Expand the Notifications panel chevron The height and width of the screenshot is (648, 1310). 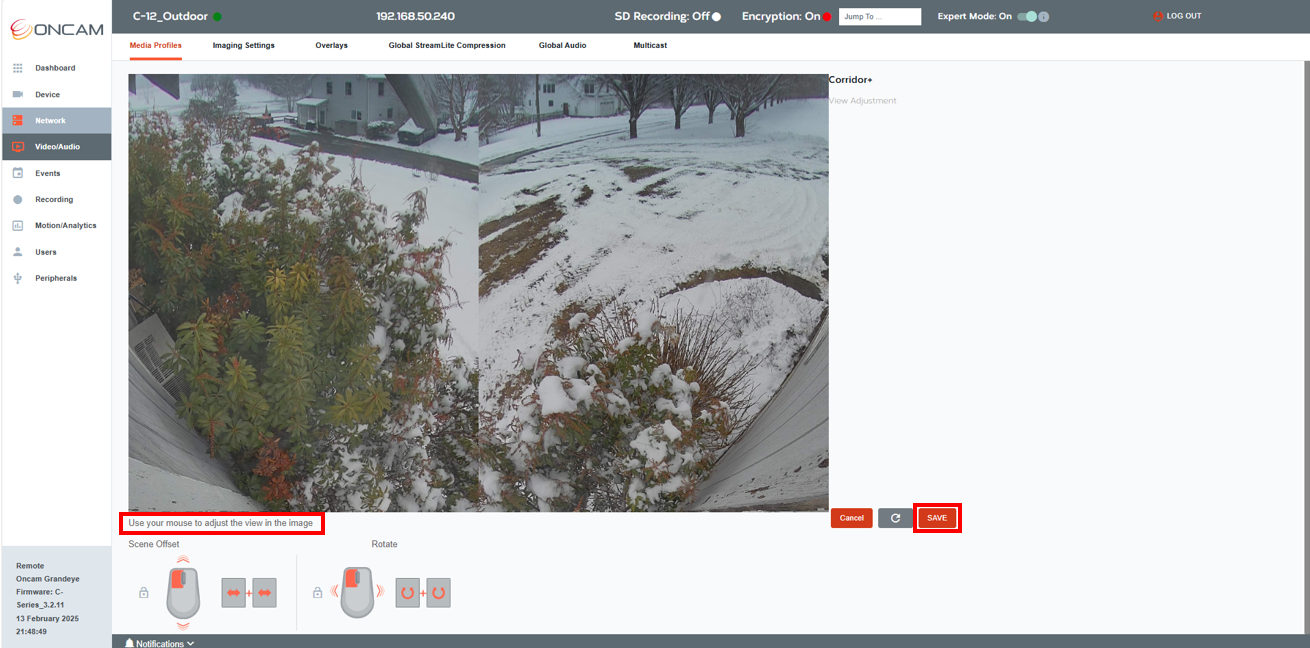click(190, 644)
